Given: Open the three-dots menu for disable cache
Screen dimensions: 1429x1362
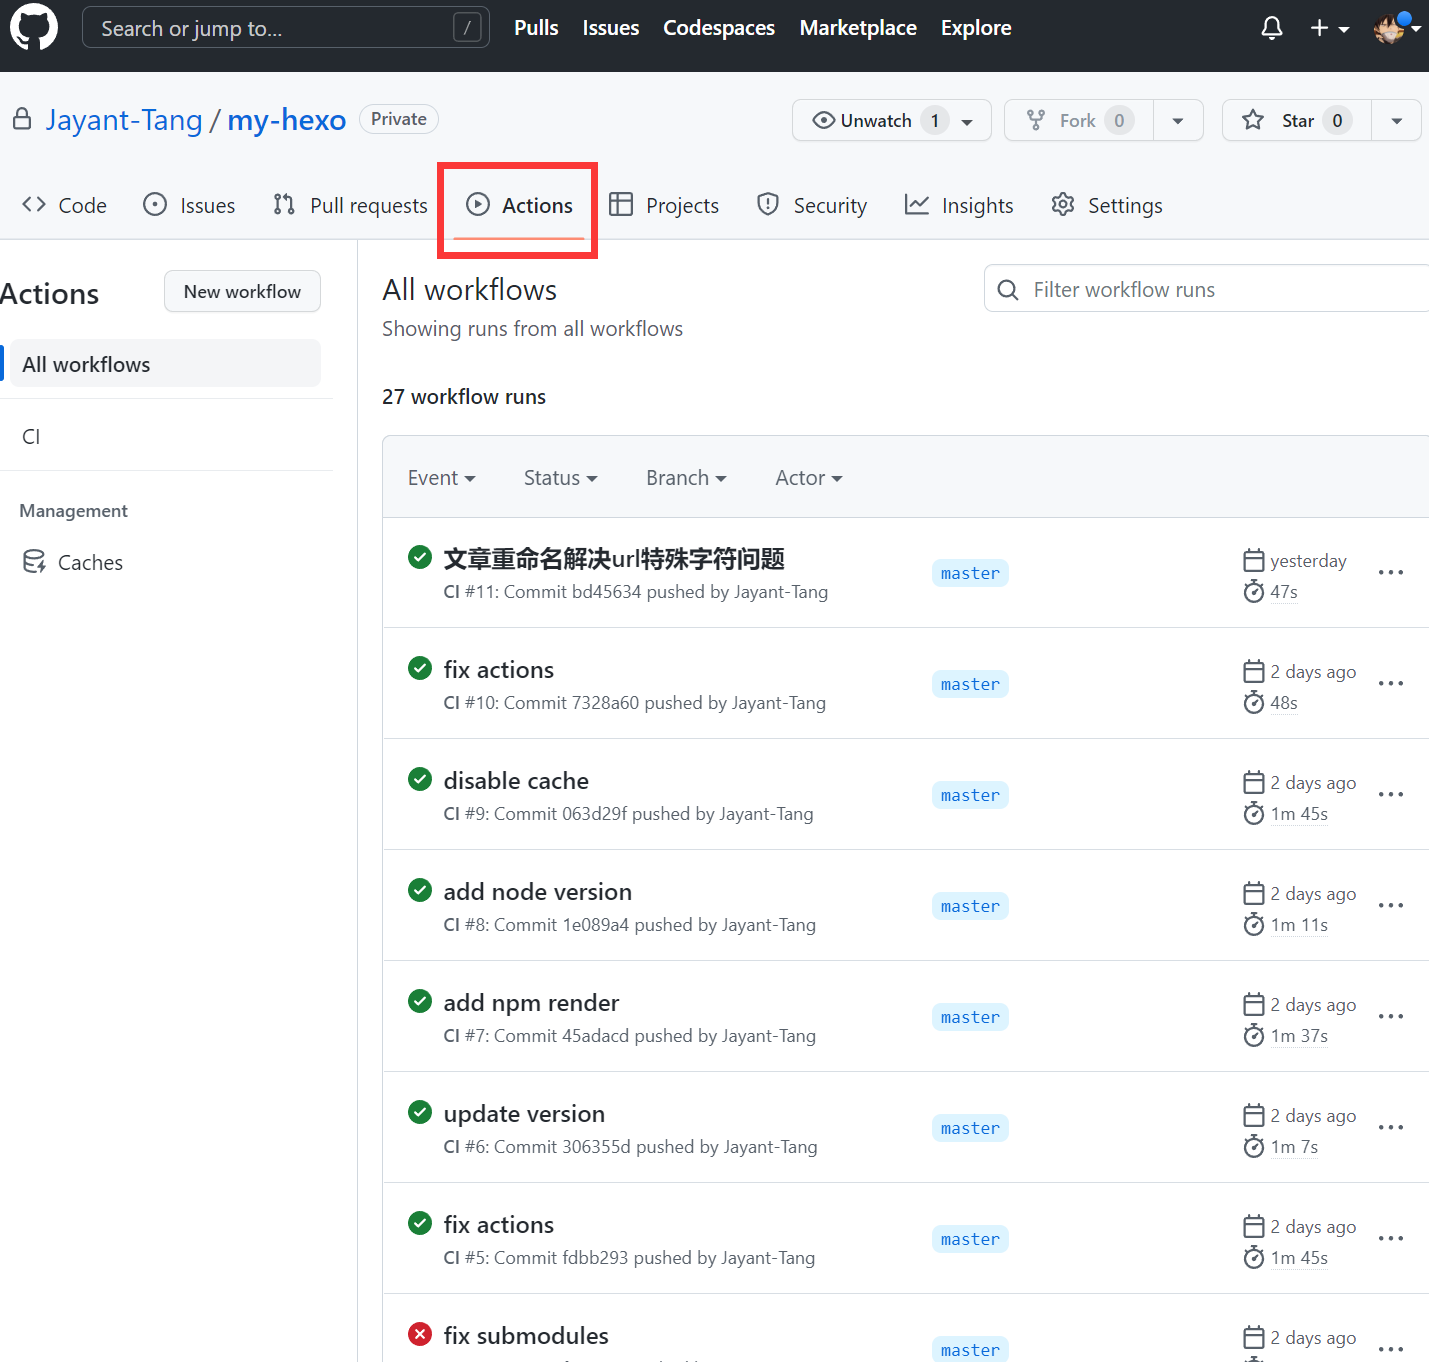Looking at the screenshot, I should [x=1390, y=794].
